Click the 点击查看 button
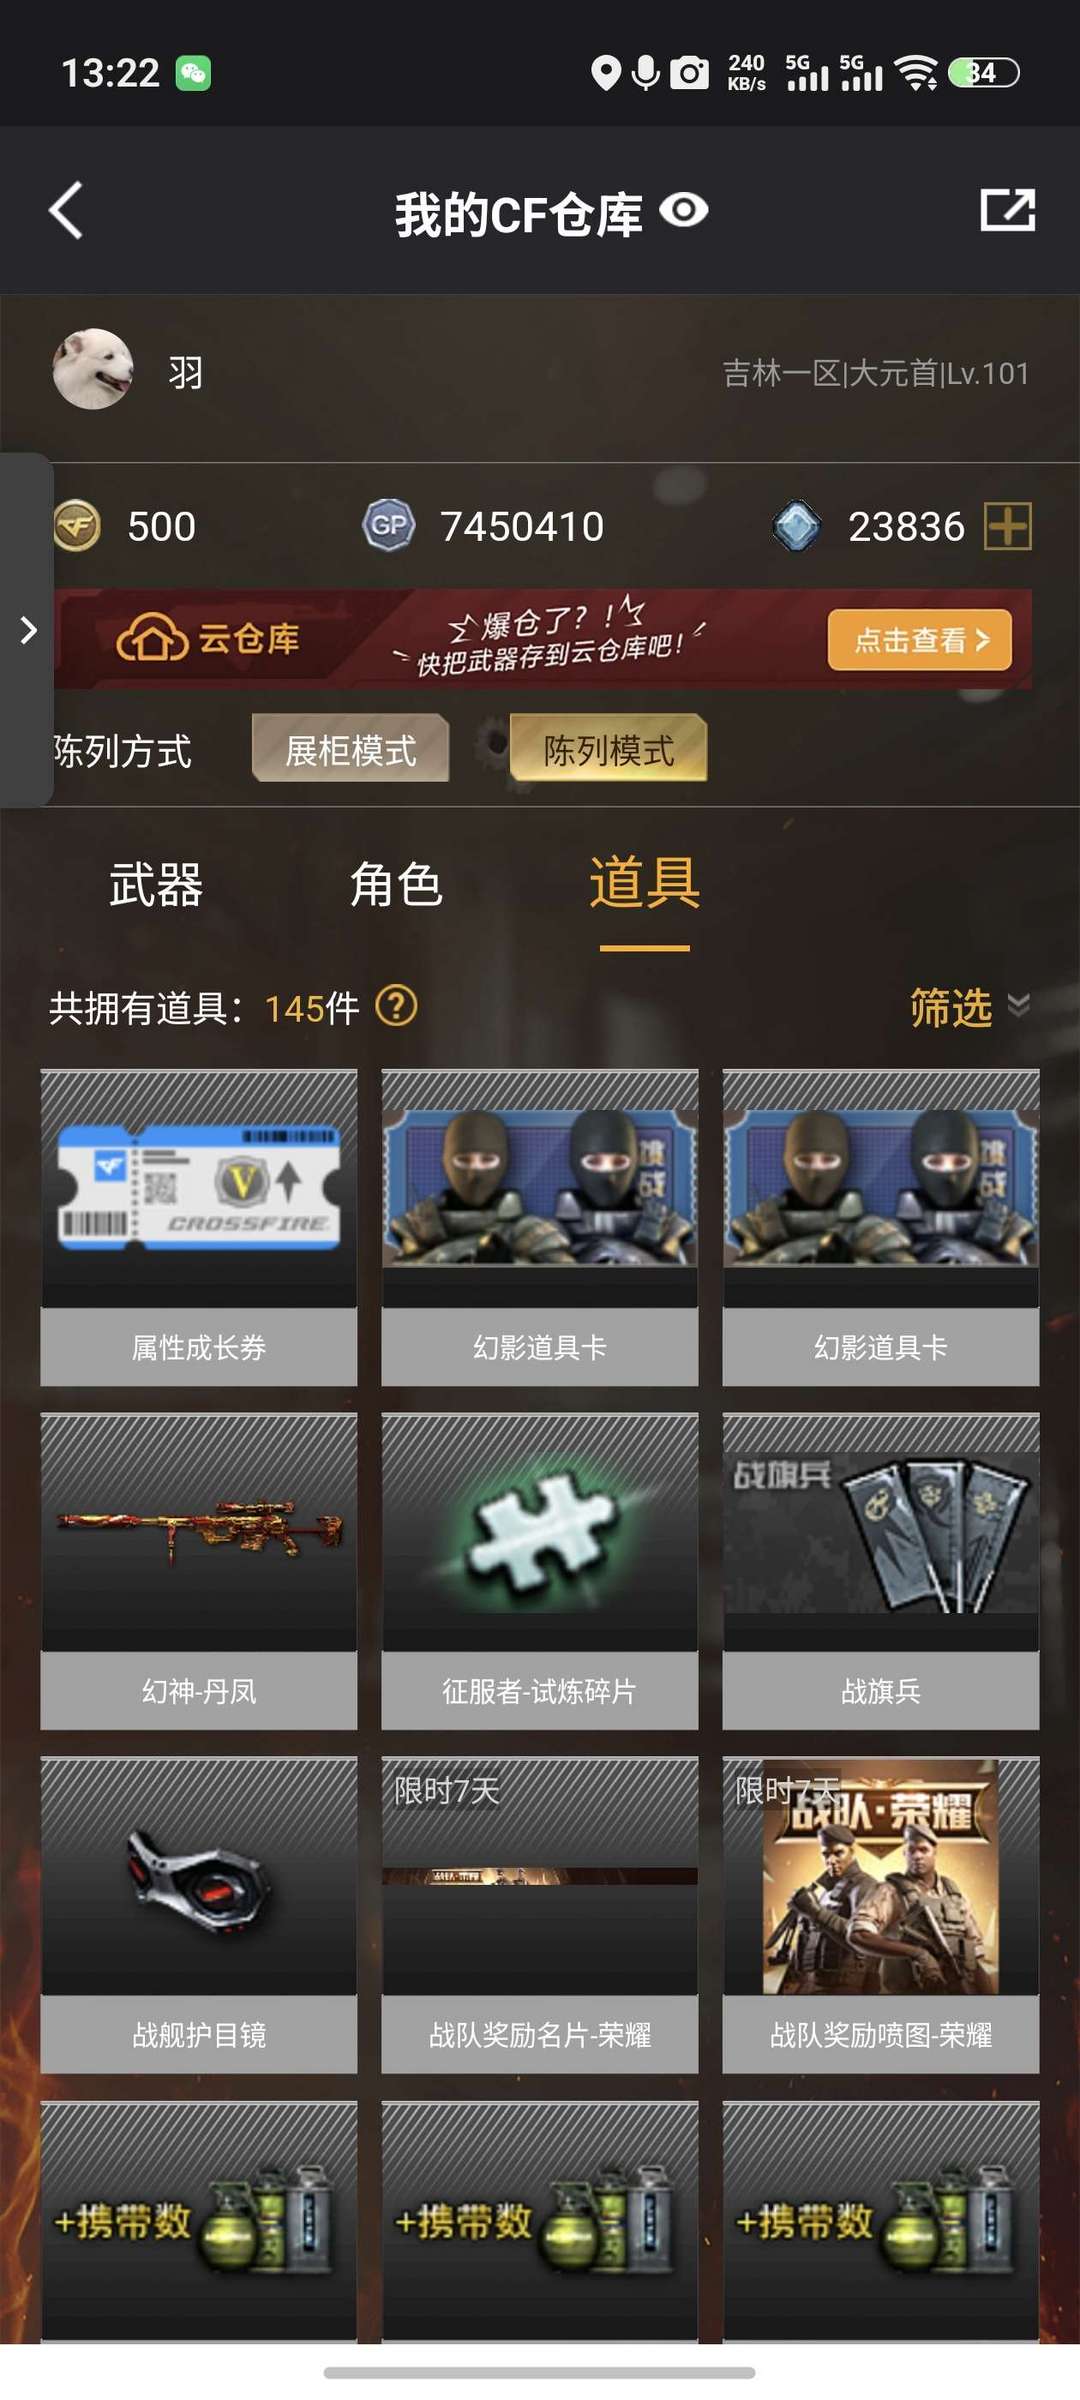Screen dimensions: 1080x2400 [x=920, y=639]
